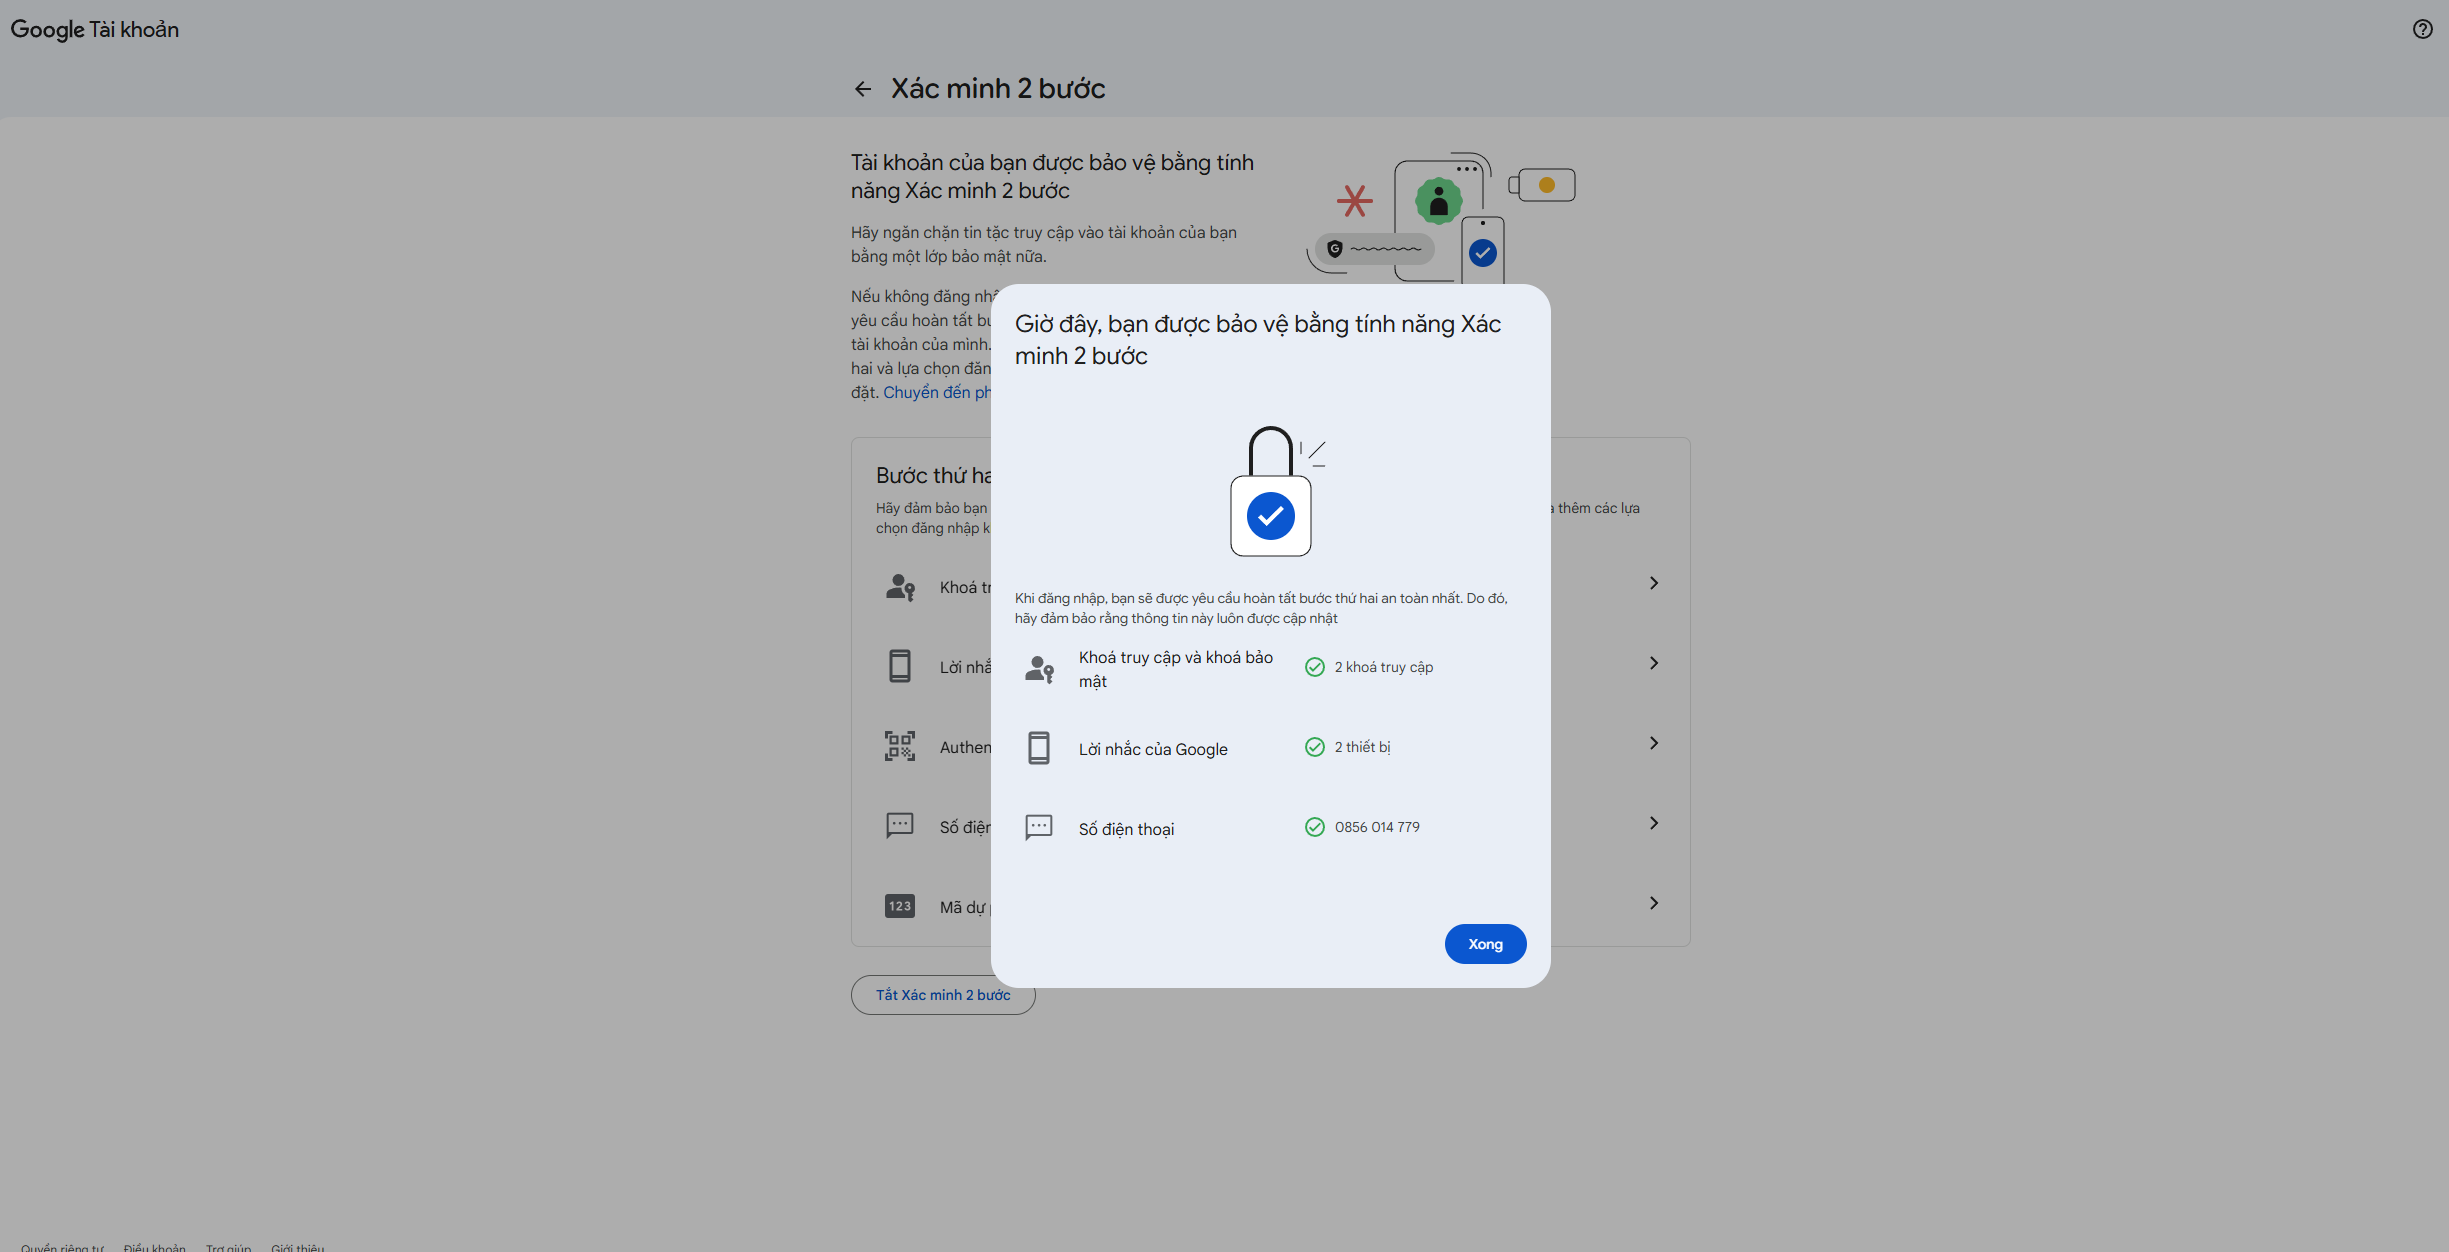Click green check next to 2 thiết bị
This screenshot has width=2449, height=1252.
[1314, 747]
